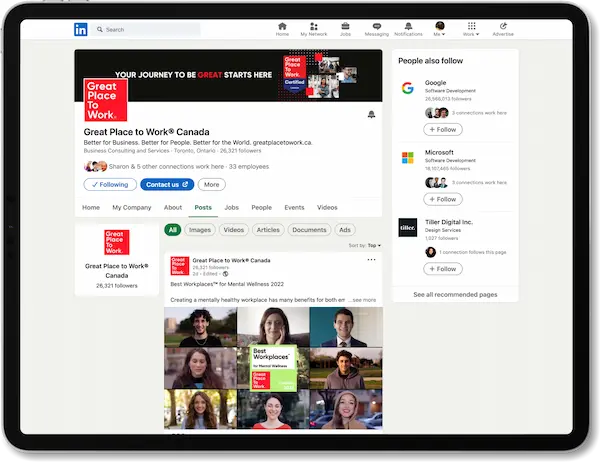This screenshot has height=462, width=600.
Task: View Sharon & 5 other connections
Action: 166,167
